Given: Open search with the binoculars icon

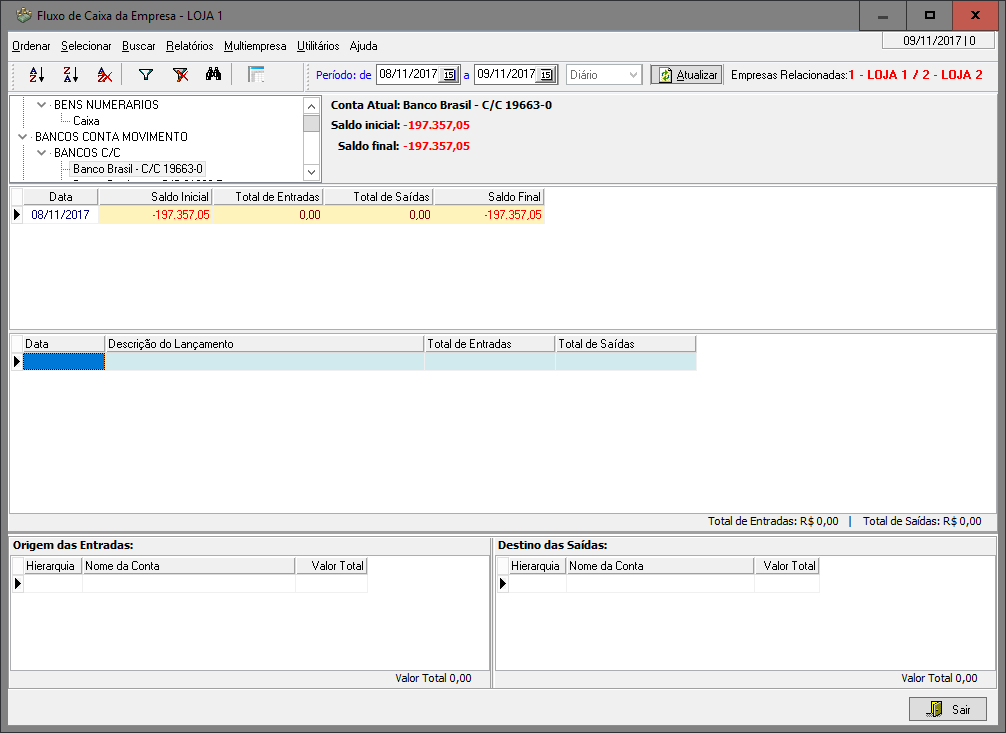Looking at the screenshot, I should click(213, 75).
